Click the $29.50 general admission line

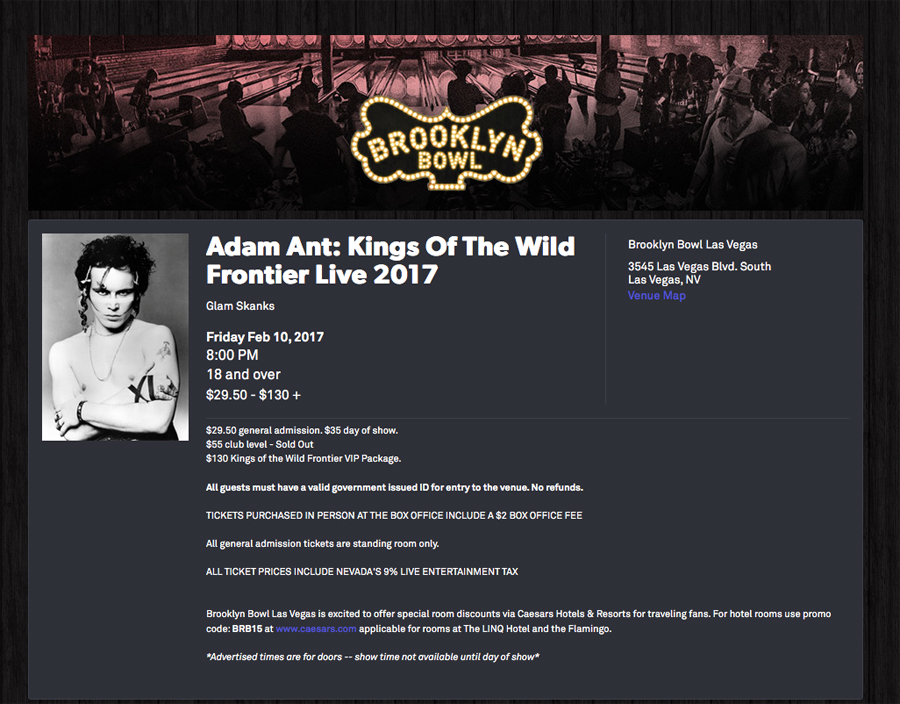[302, 430]
